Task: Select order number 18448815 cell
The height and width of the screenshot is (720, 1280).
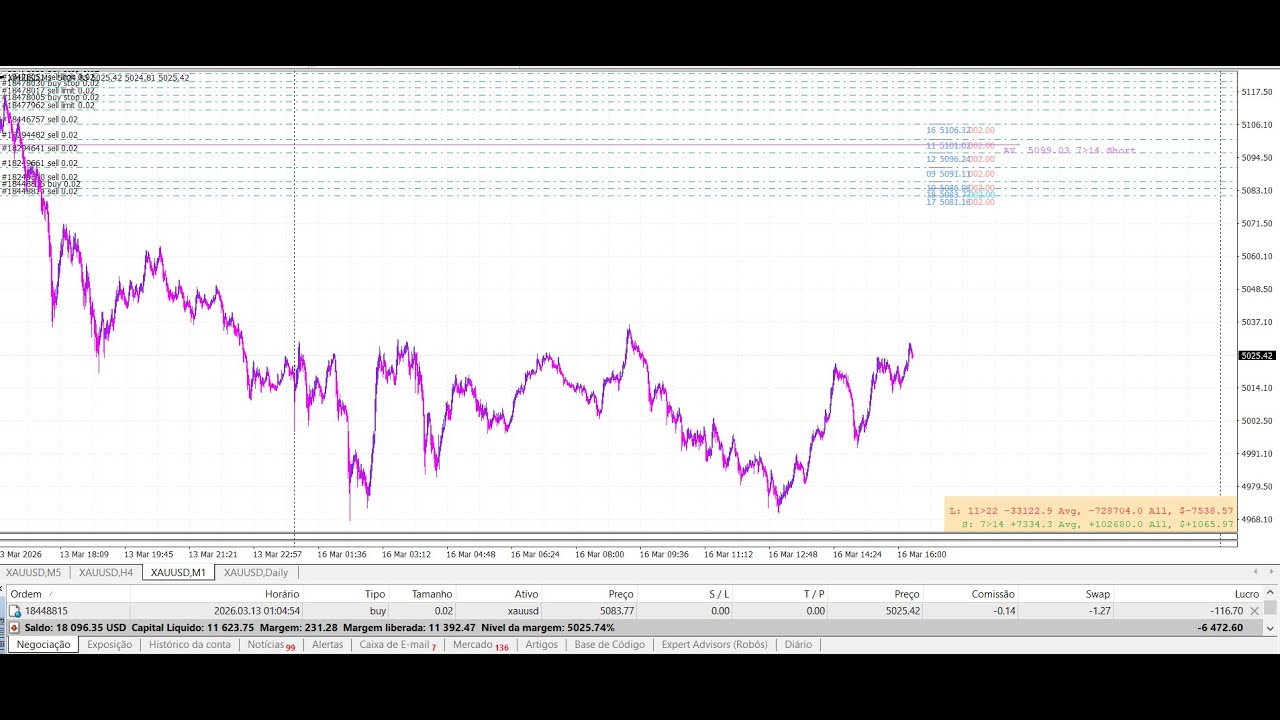Action: (46, 611)
